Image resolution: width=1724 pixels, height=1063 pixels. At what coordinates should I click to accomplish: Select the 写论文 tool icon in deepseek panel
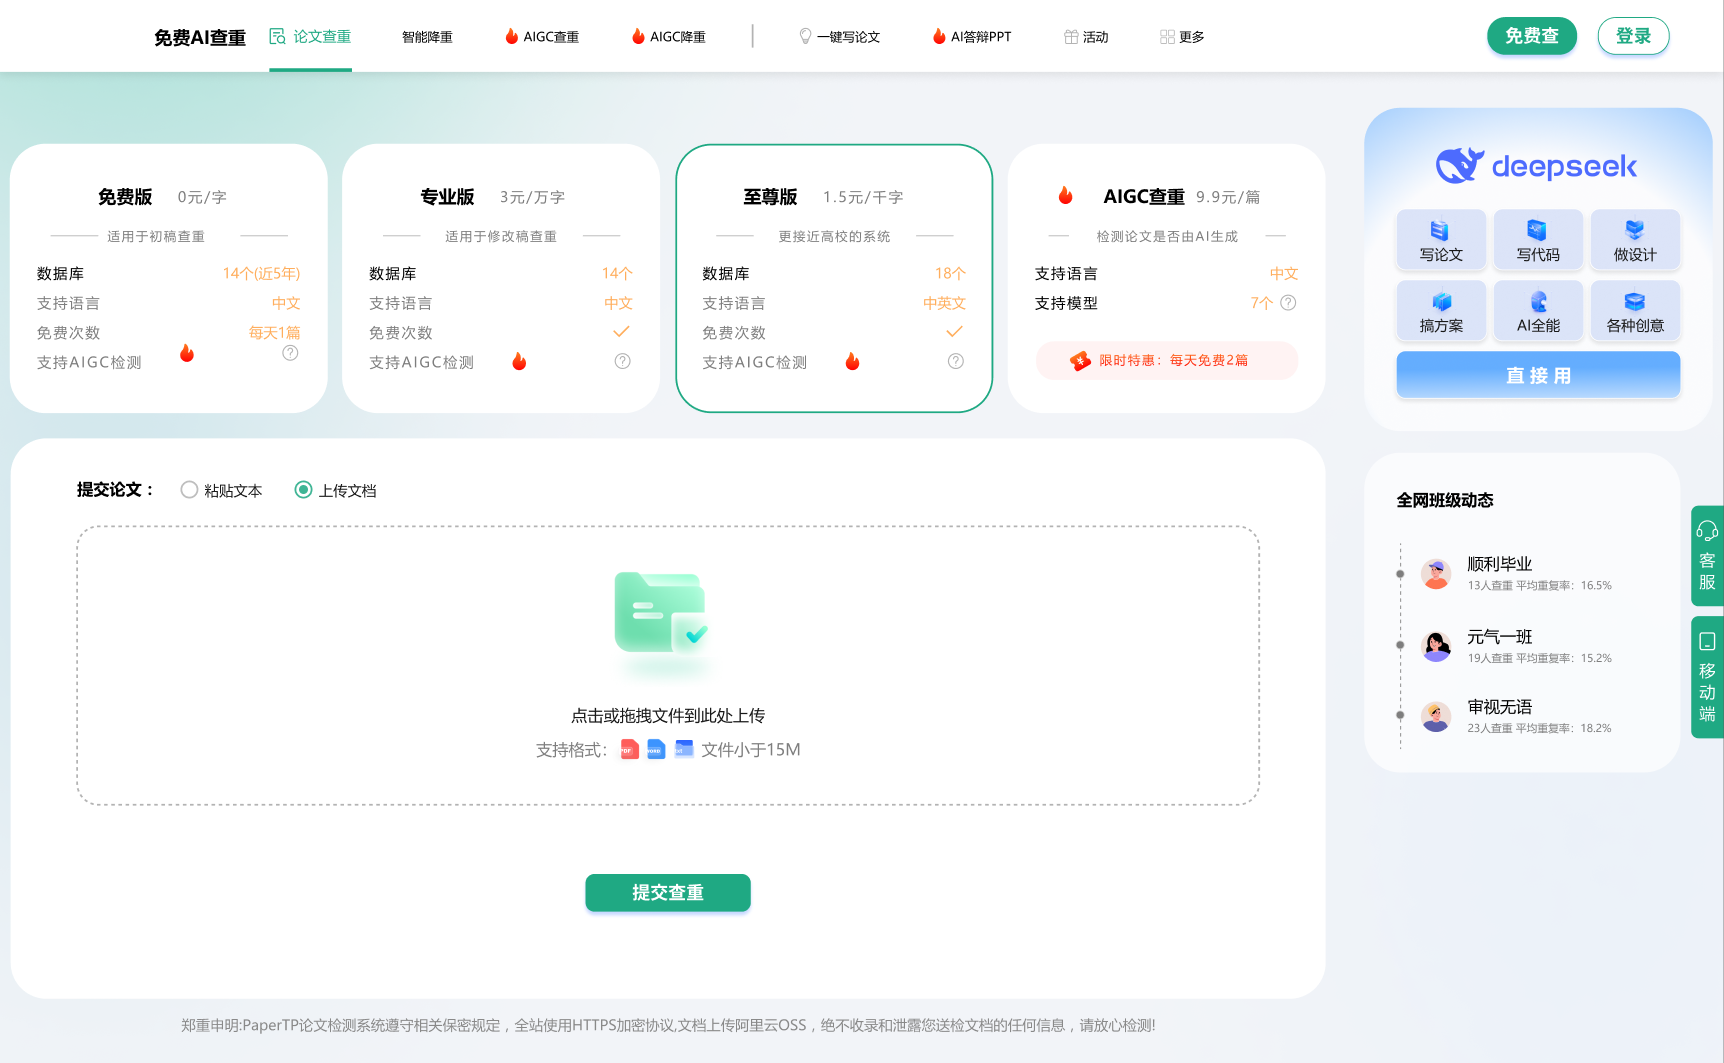[x=1440, y=240]
